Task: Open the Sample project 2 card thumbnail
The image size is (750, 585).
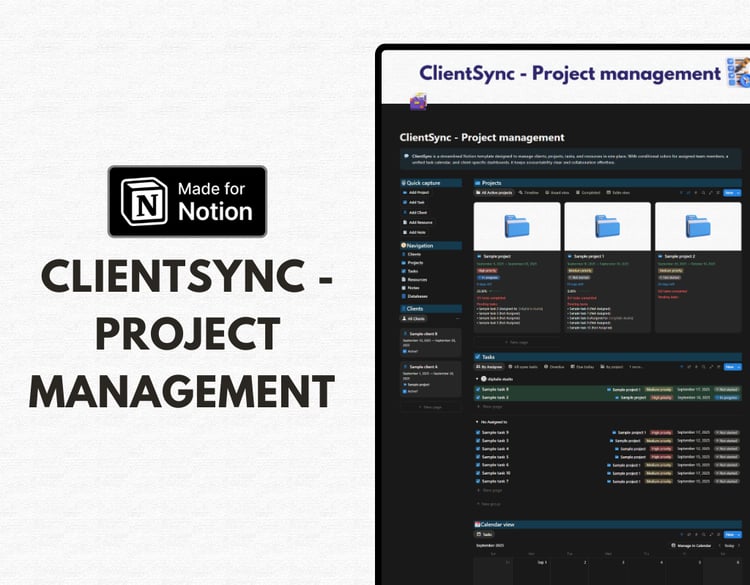Action: [698, 226]
